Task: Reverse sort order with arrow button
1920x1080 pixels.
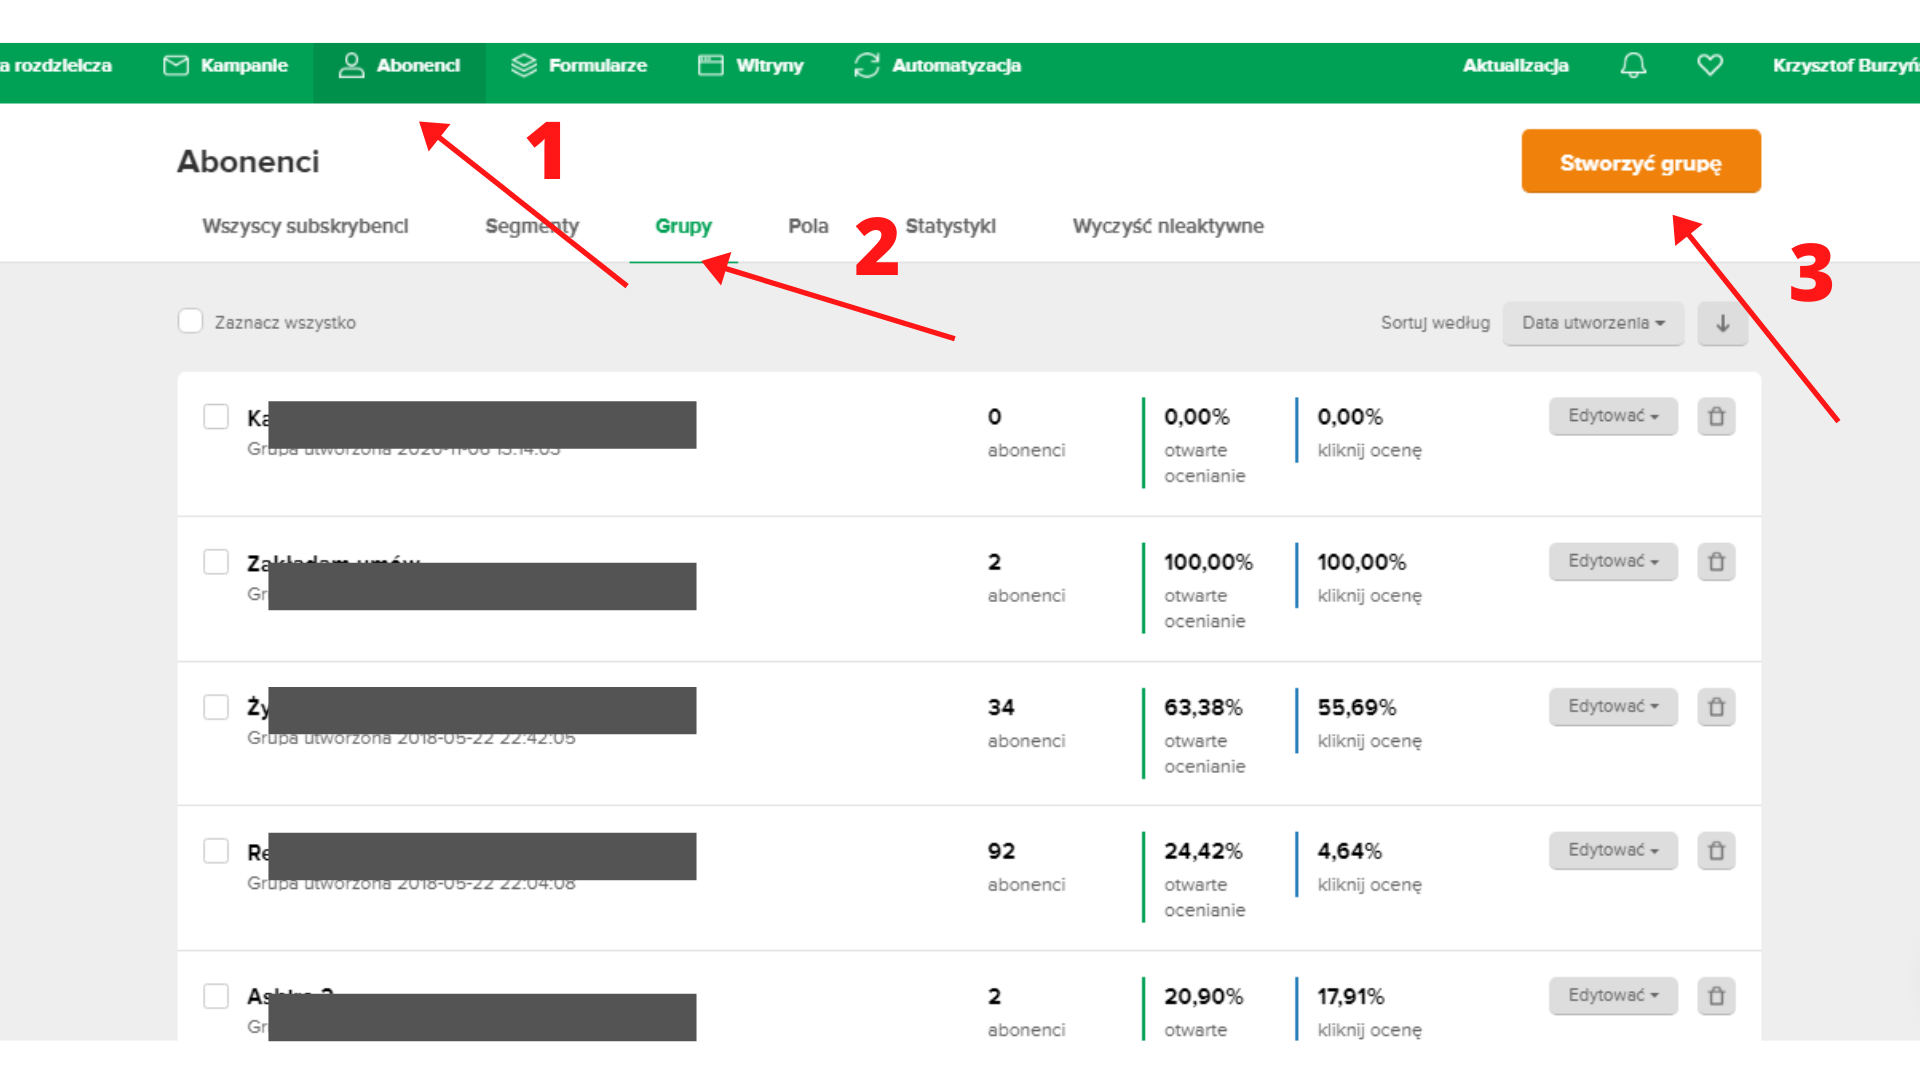Action: point(1722,323)
